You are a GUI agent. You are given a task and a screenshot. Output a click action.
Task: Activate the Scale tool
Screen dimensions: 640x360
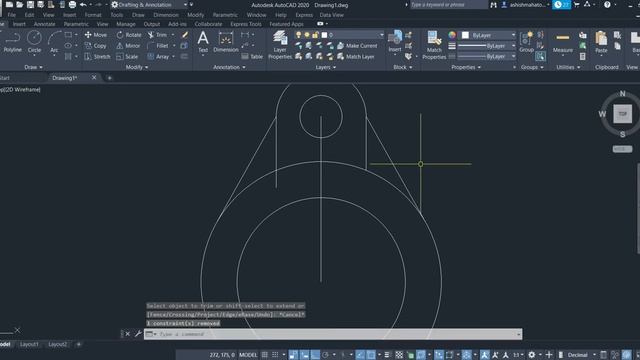127,57
